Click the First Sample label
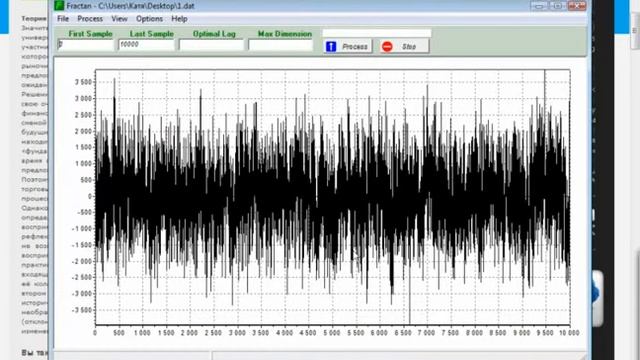Viewport: 640px width, 360px height. (x=90, y=34)
